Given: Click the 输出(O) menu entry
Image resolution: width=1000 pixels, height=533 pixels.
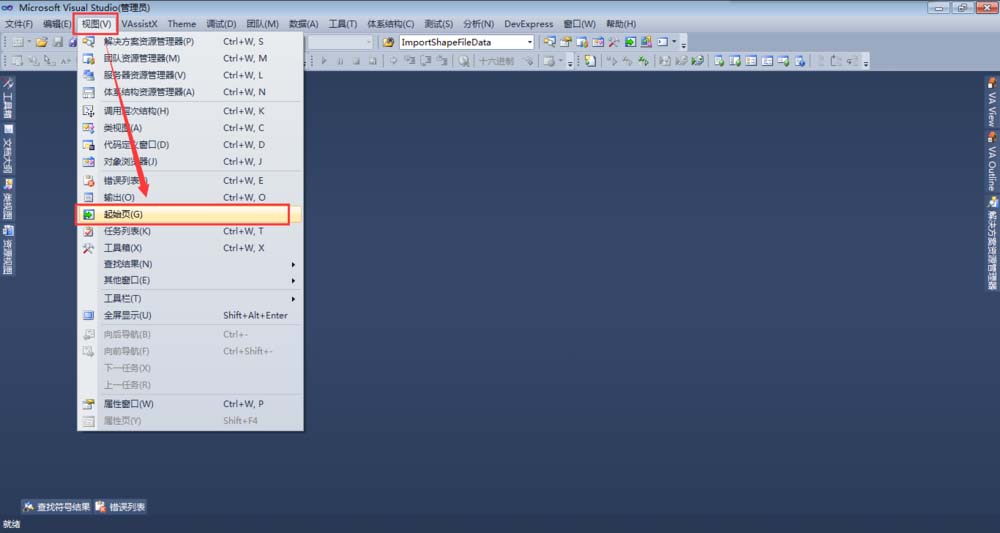Looking at the screenshot, I should tap(189, 198).
